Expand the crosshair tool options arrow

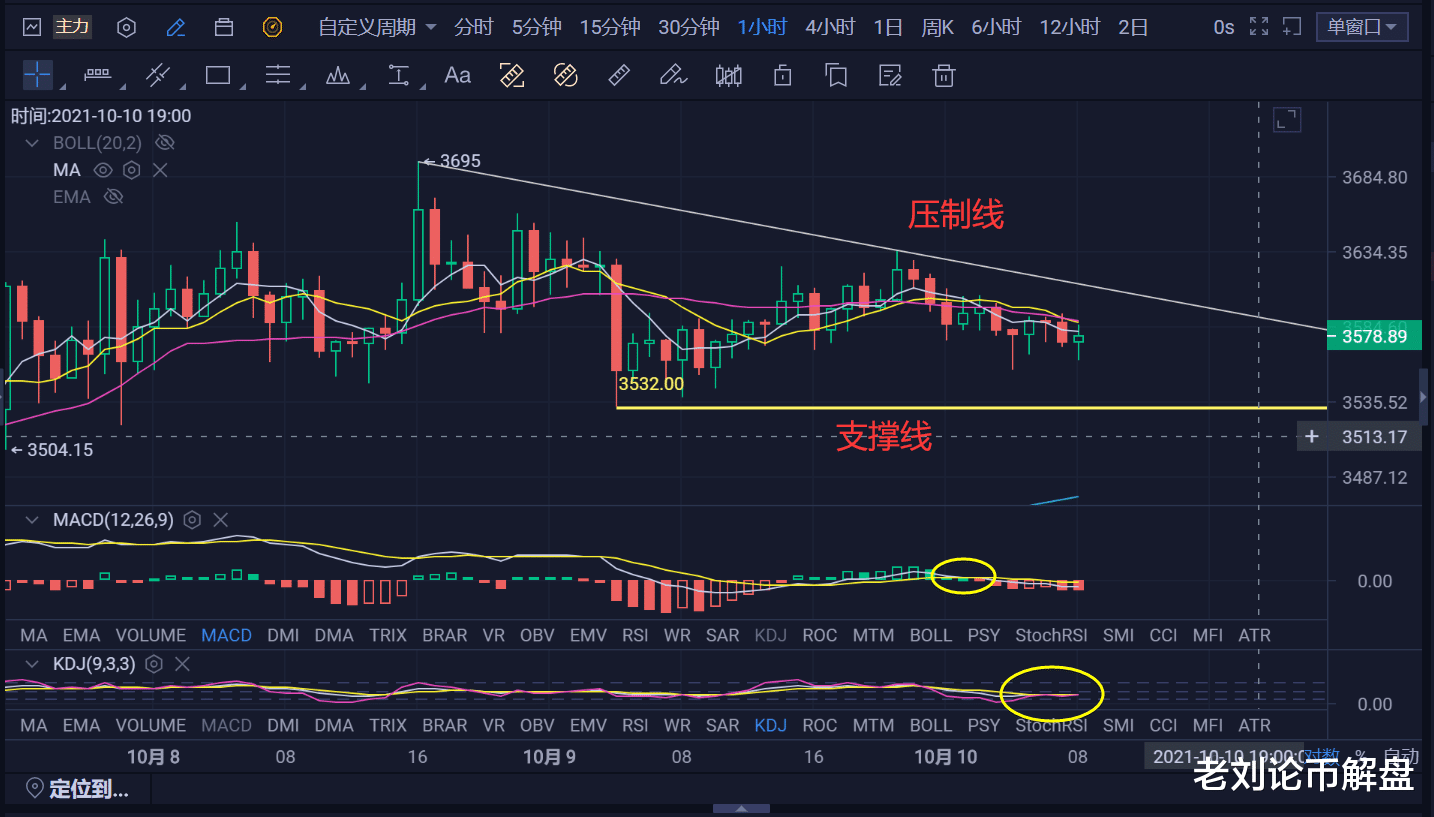click(62, 86)
